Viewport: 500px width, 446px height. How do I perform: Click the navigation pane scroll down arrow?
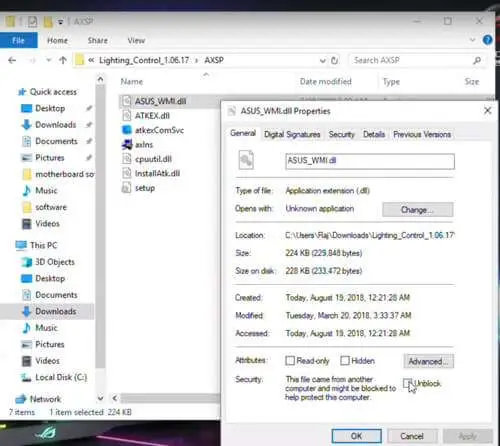[x=100, y=398]
